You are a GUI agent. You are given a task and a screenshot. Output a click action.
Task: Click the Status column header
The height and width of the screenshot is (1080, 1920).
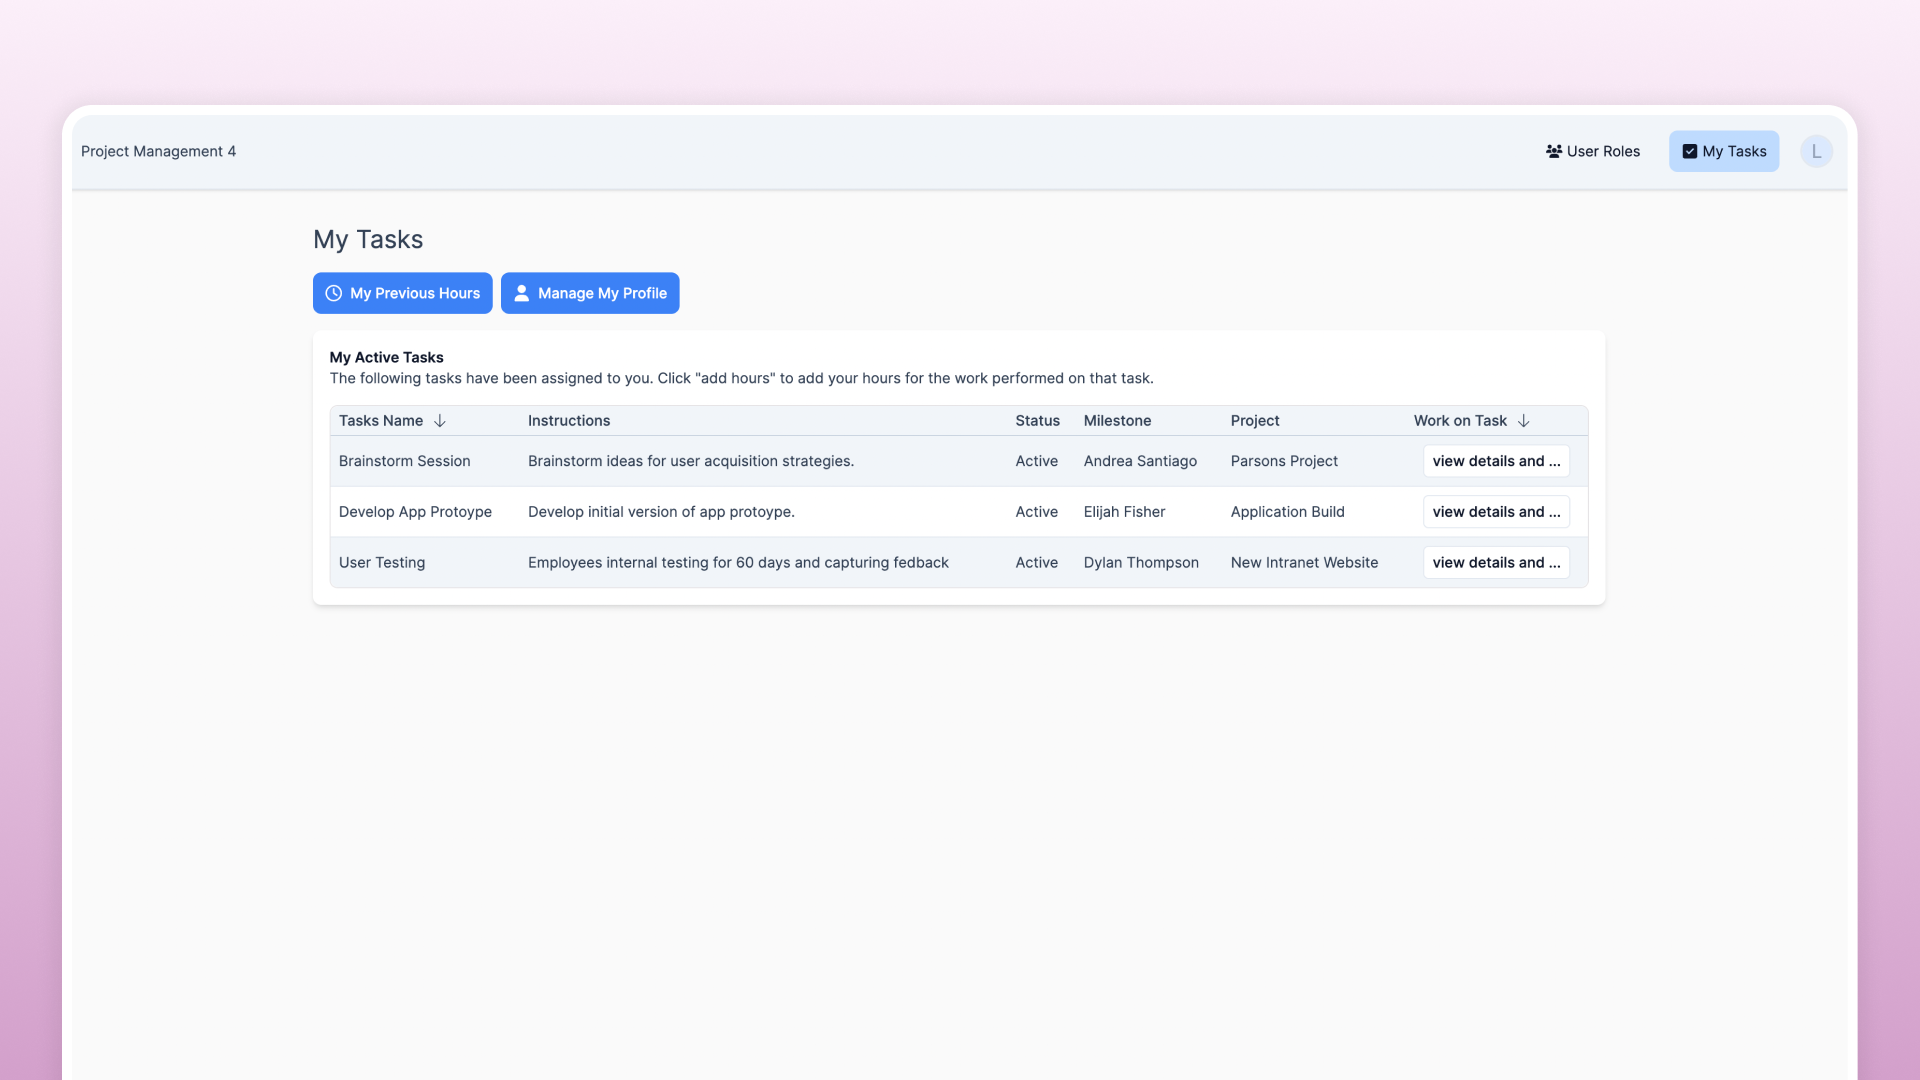(1037, 421)
